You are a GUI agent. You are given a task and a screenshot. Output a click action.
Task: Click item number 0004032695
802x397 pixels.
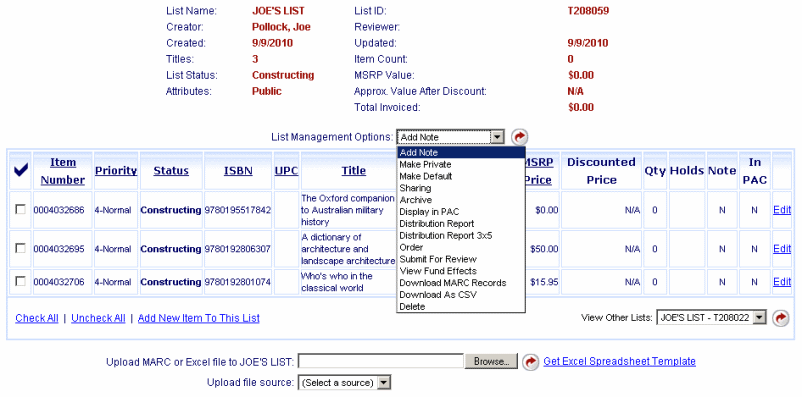pos(59,249)
